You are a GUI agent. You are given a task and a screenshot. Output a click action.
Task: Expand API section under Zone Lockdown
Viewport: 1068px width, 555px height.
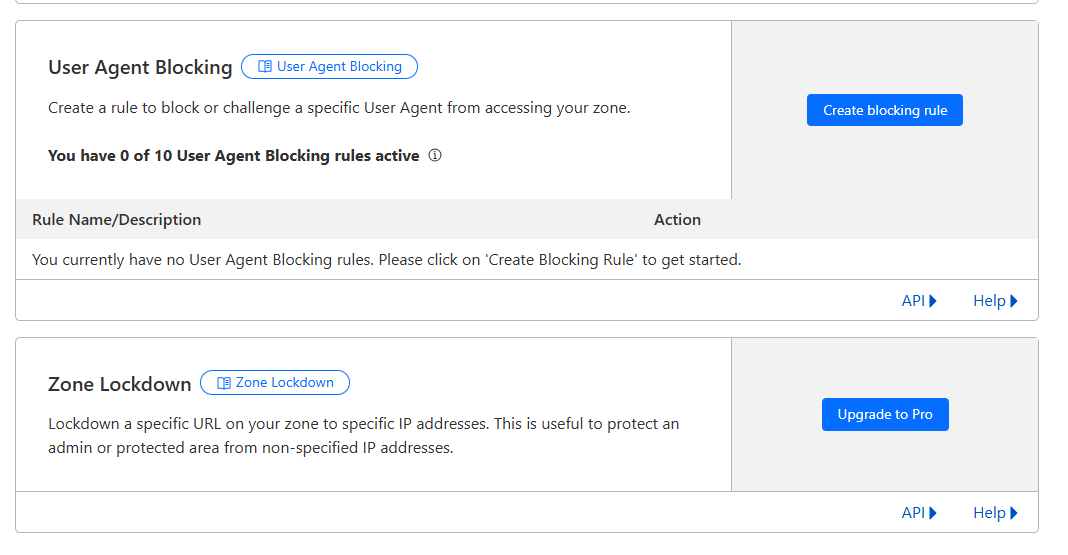(919, 513)
